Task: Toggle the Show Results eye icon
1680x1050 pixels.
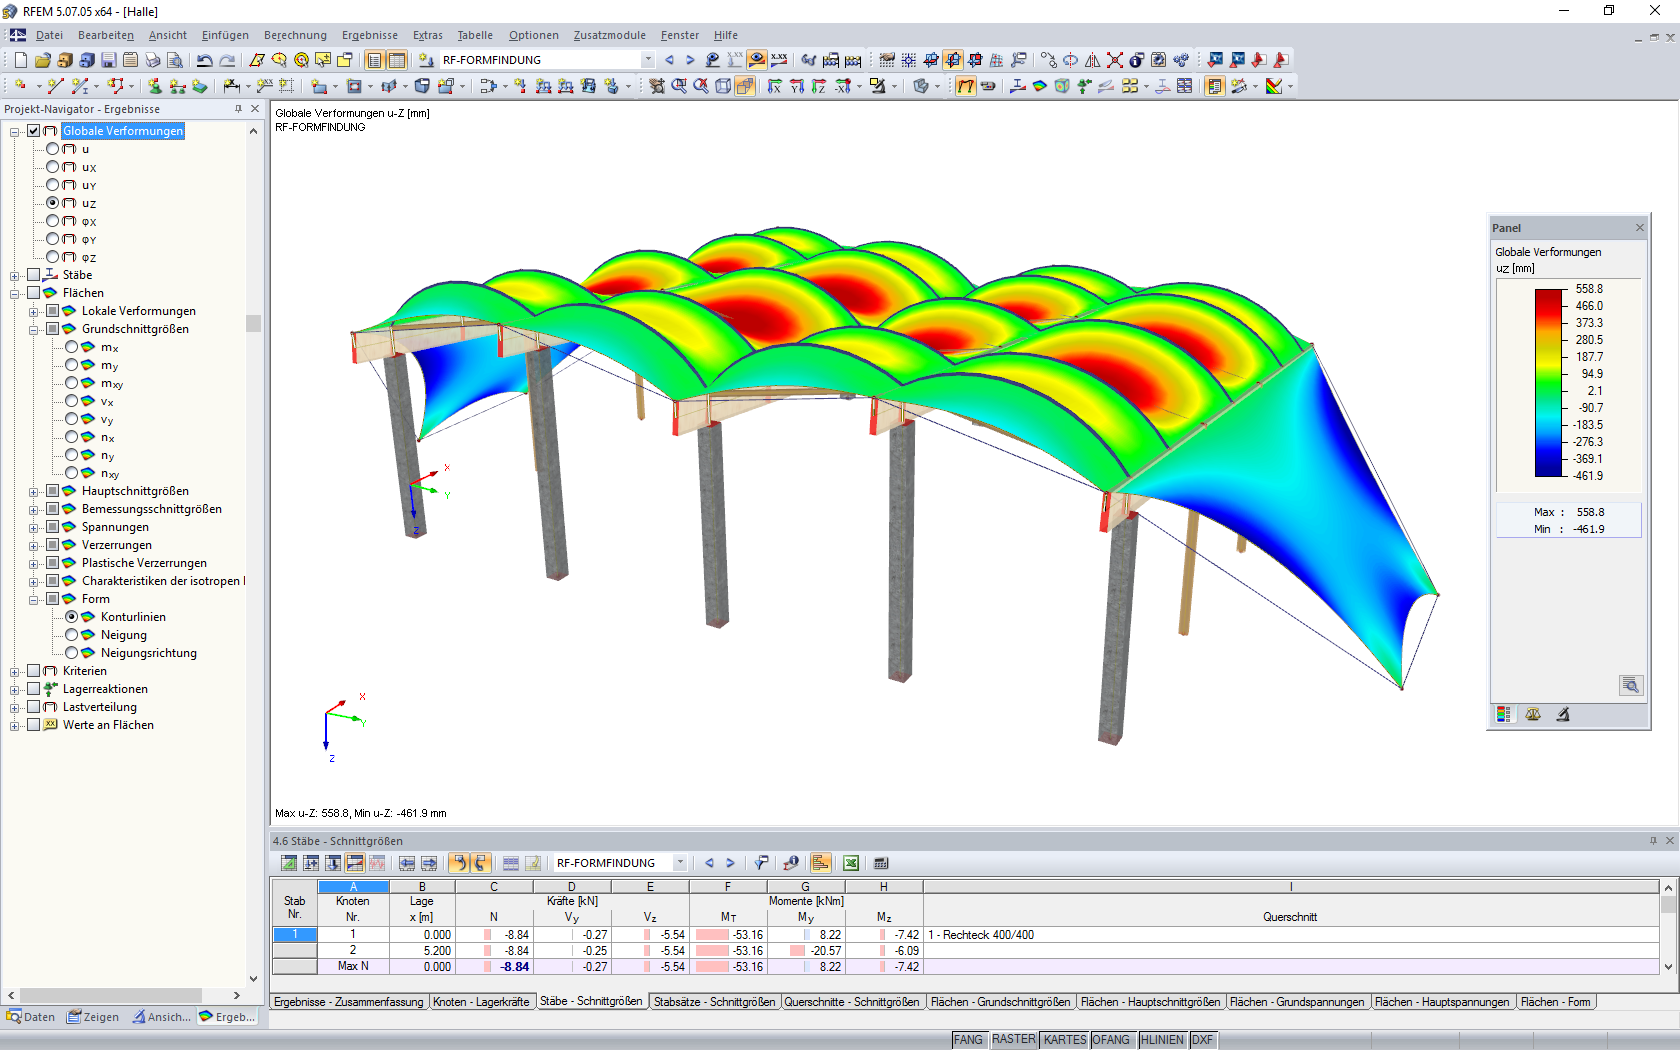Action: click(757, 60)
